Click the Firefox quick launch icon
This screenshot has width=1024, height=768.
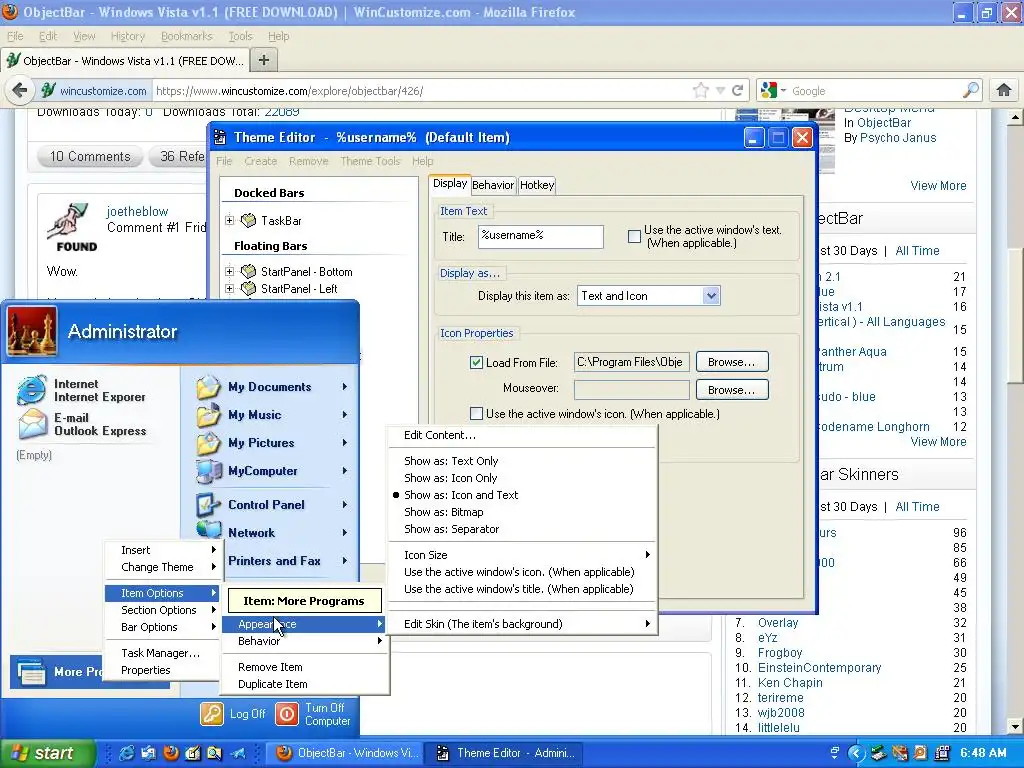(171, 753)
